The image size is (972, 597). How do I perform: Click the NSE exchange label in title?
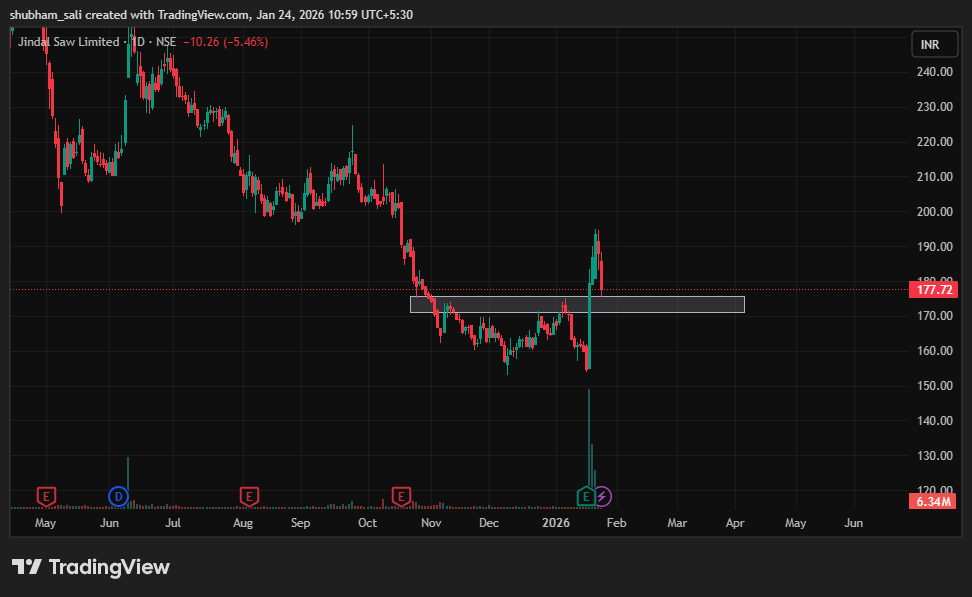(x=166, y=42)
